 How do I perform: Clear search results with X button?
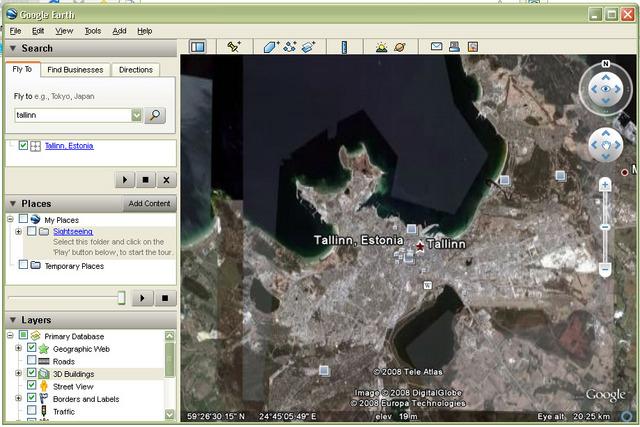pos(166,180)
